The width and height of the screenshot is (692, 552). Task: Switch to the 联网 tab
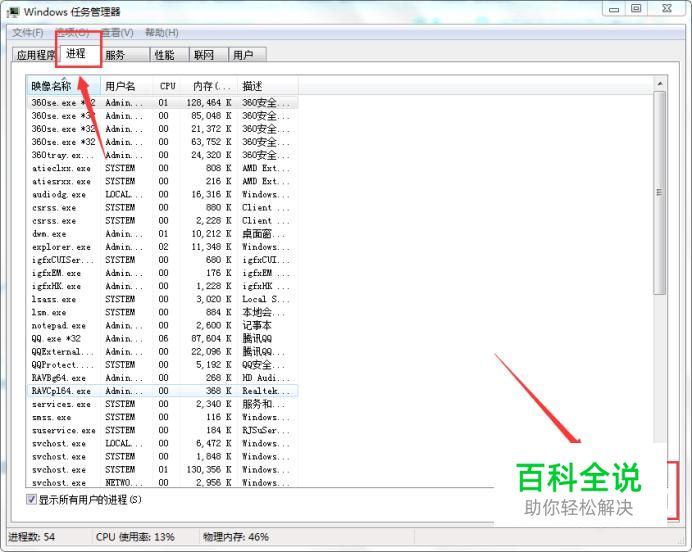(x=209, y=55)
